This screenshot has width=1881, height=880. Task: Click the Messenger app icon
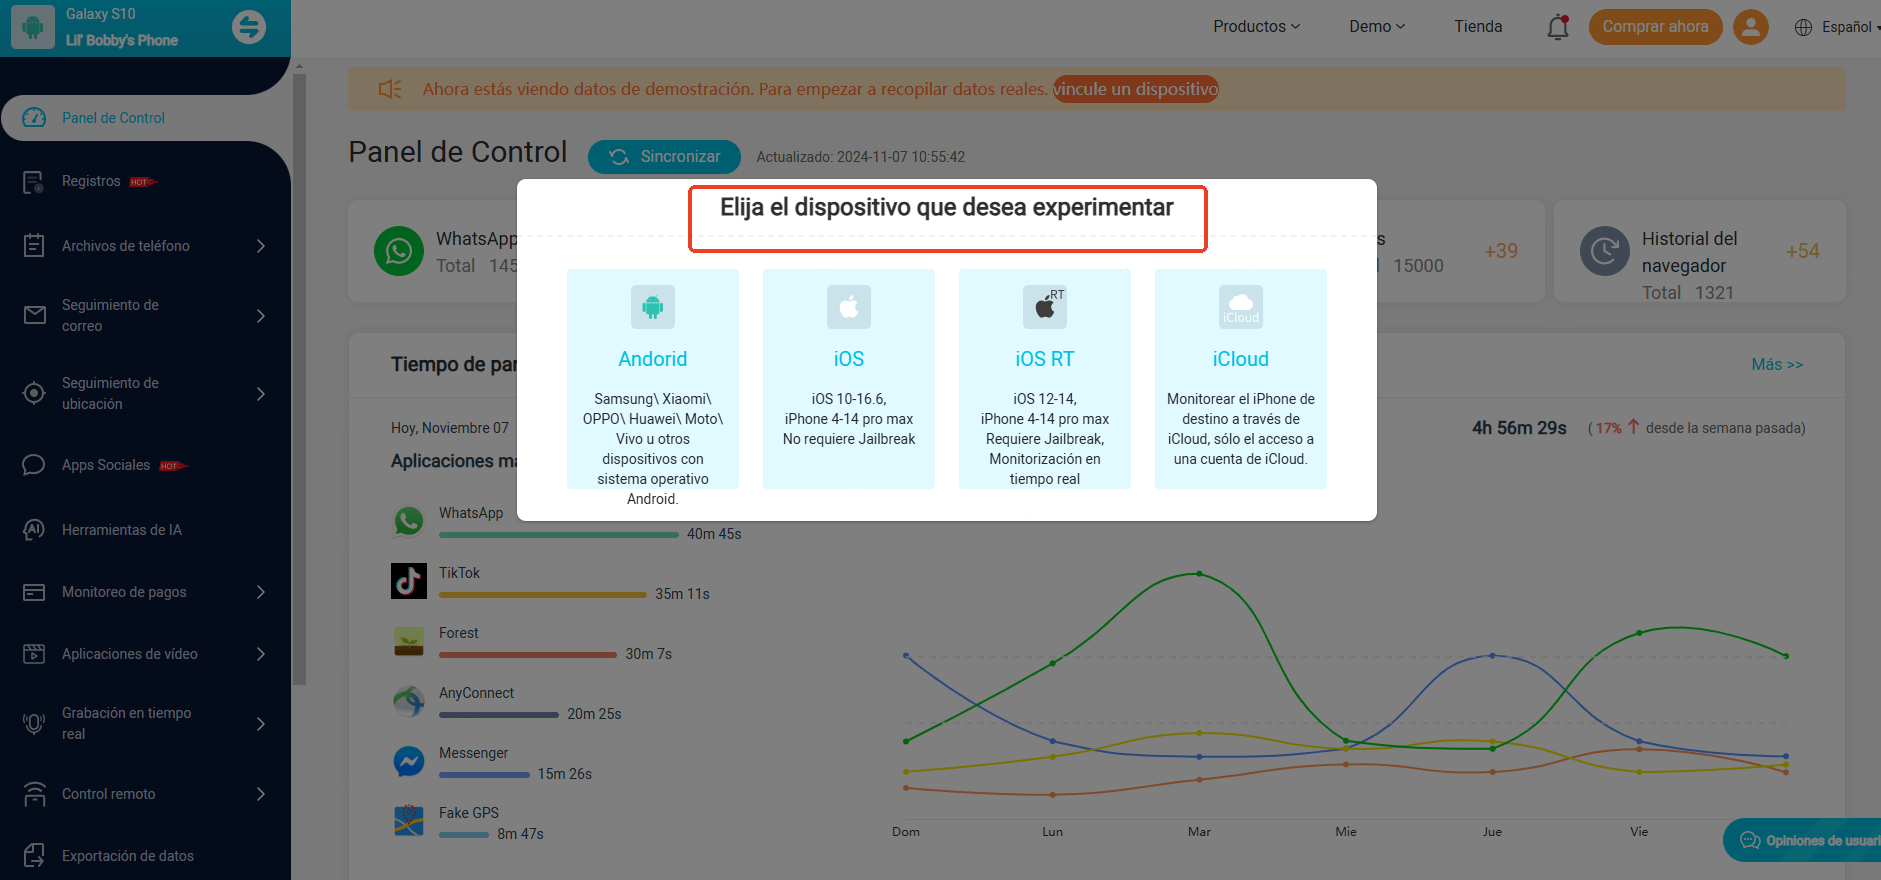point(409,762)
